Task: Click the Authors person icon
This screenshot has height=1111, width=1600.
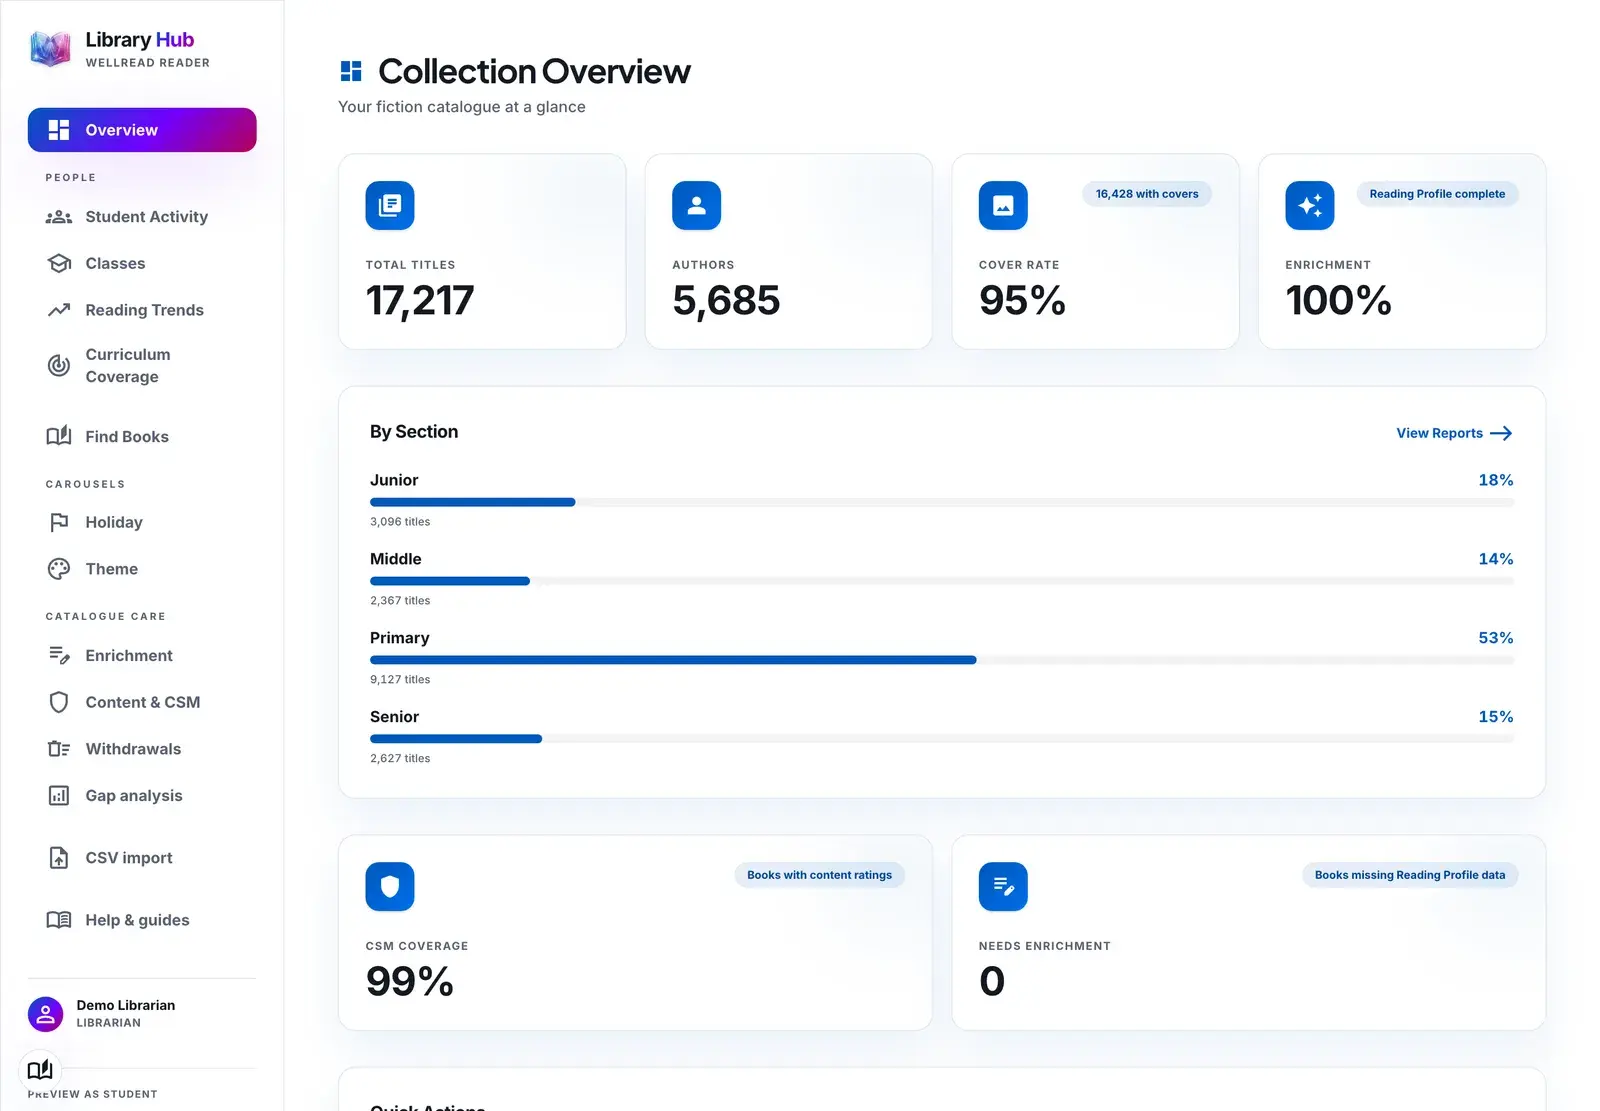Action: 697,205
